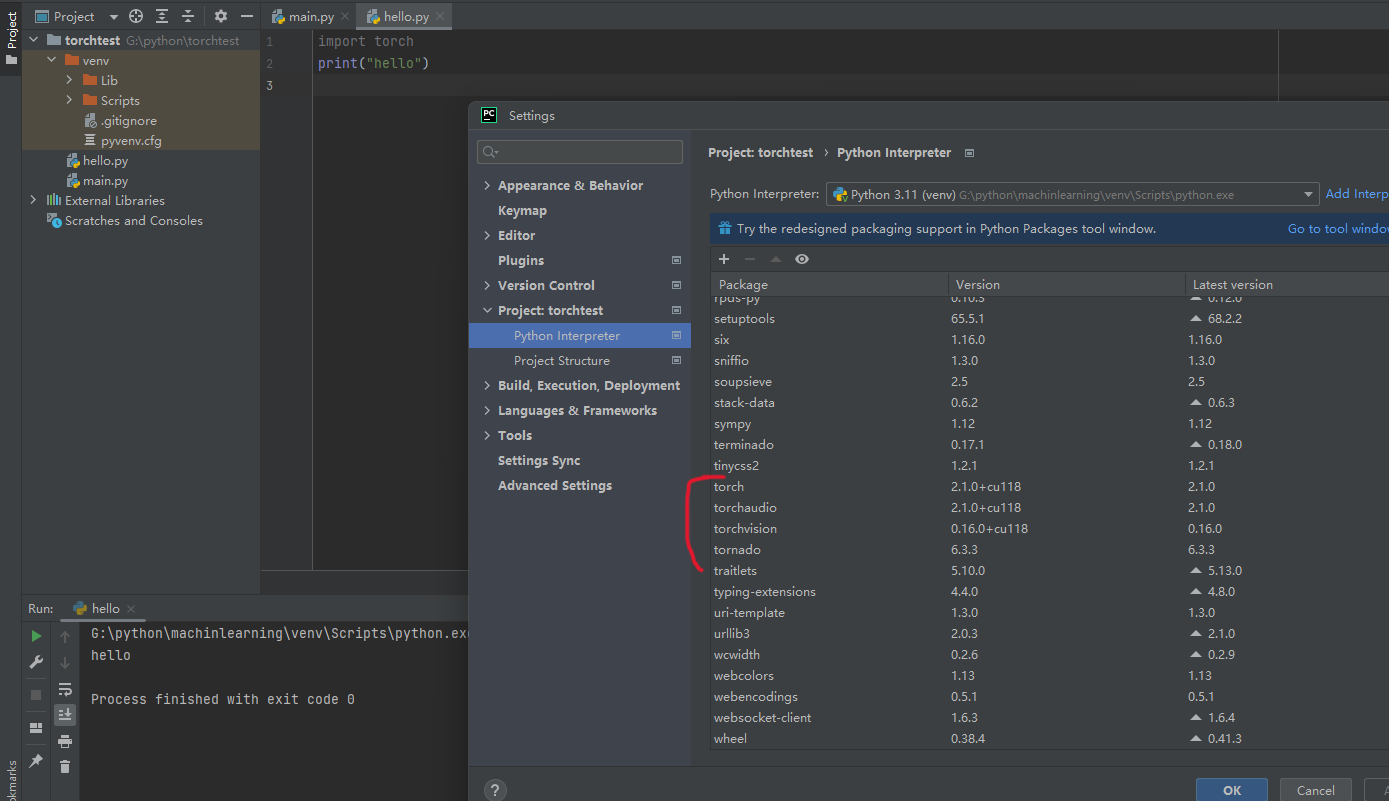Expand the Scripts folder
The height and width of the screenshot is (801, 1389).
pos(69,101)
